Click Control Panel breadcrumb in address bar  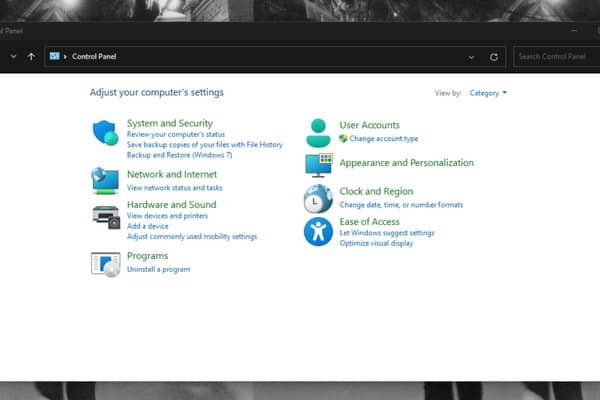point(94,57)
